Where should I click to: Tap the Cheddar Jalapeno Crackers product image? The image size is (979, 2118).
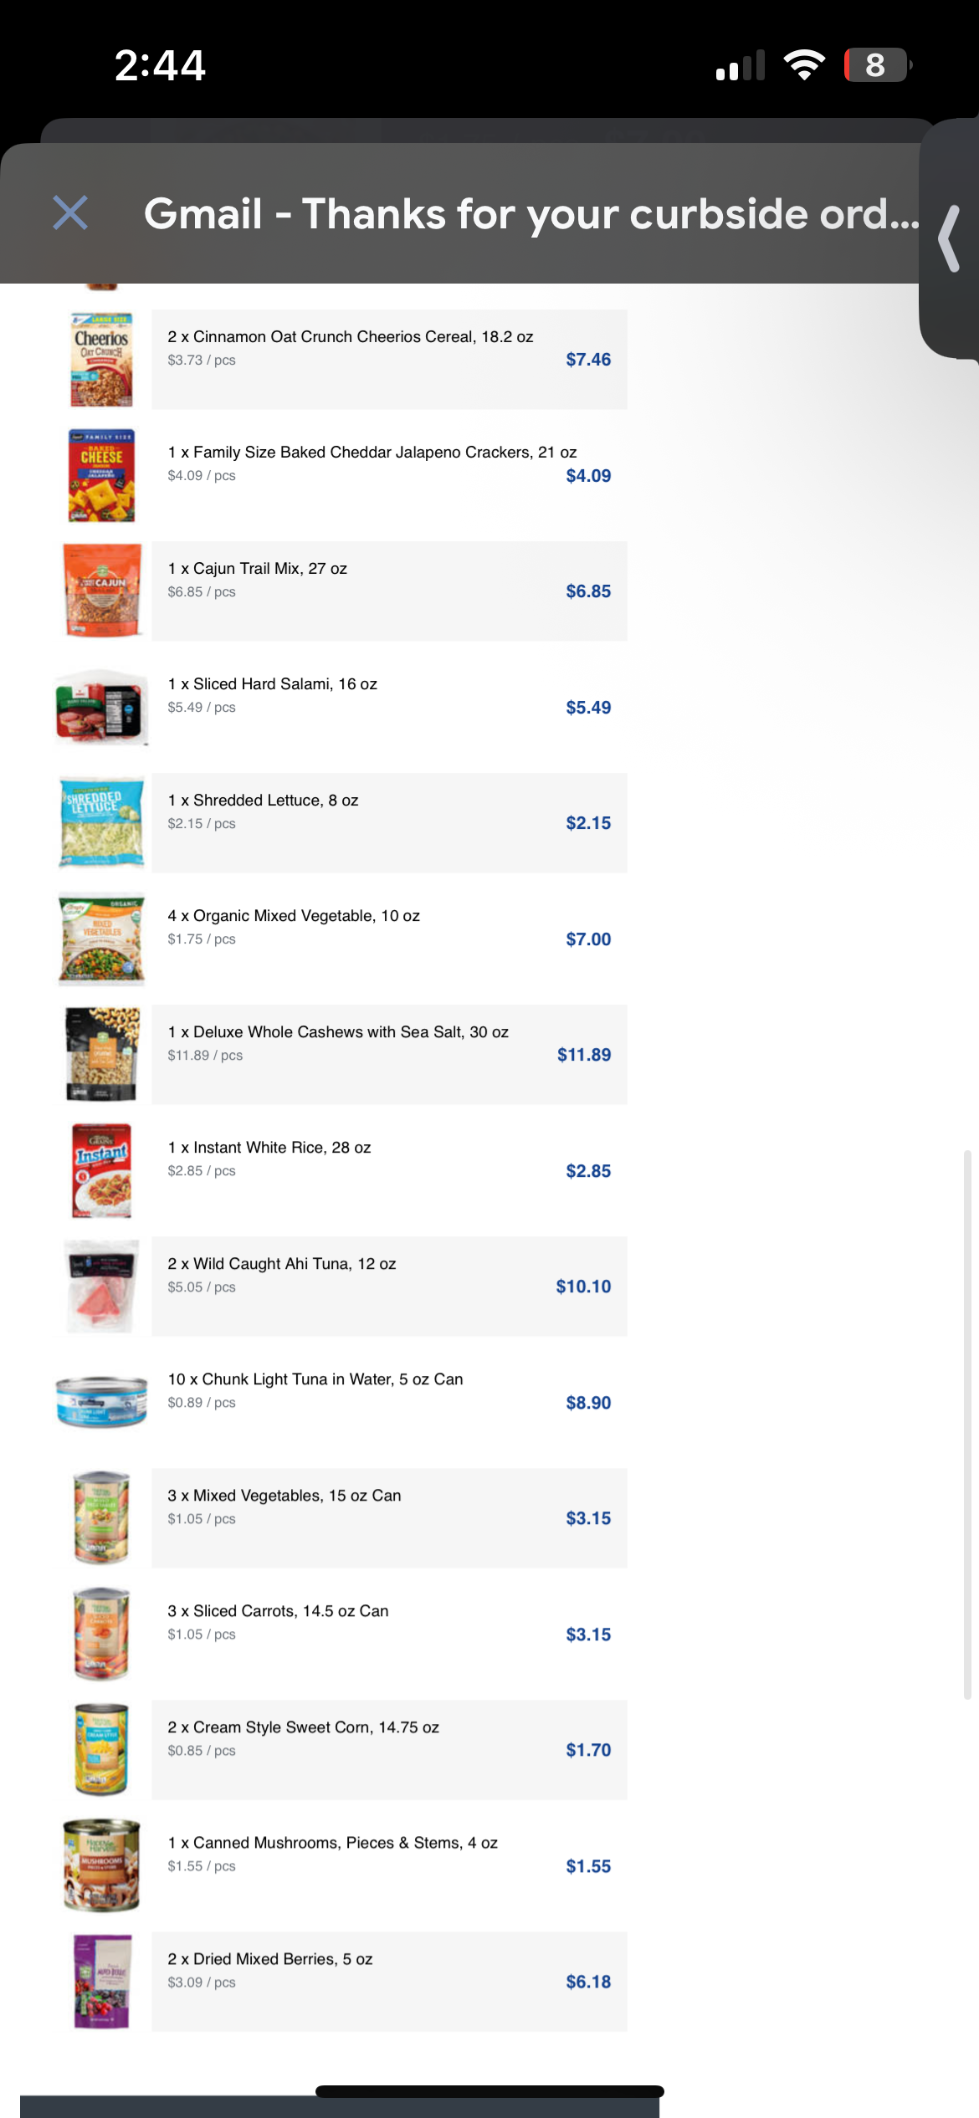point(101,476)
